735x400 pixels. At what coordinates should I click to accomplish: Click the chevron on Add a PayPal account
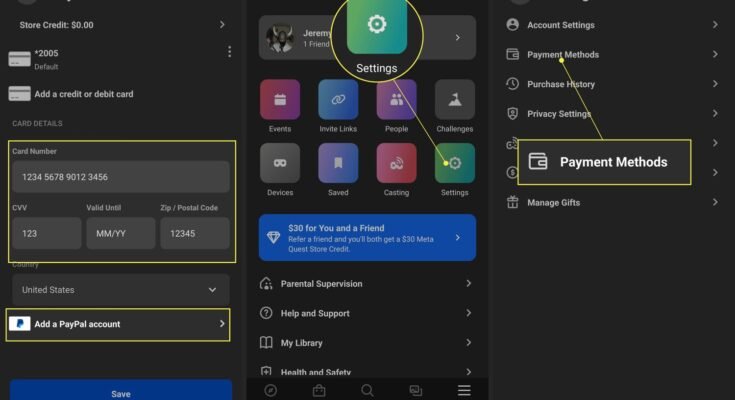[x=222, y=324]
